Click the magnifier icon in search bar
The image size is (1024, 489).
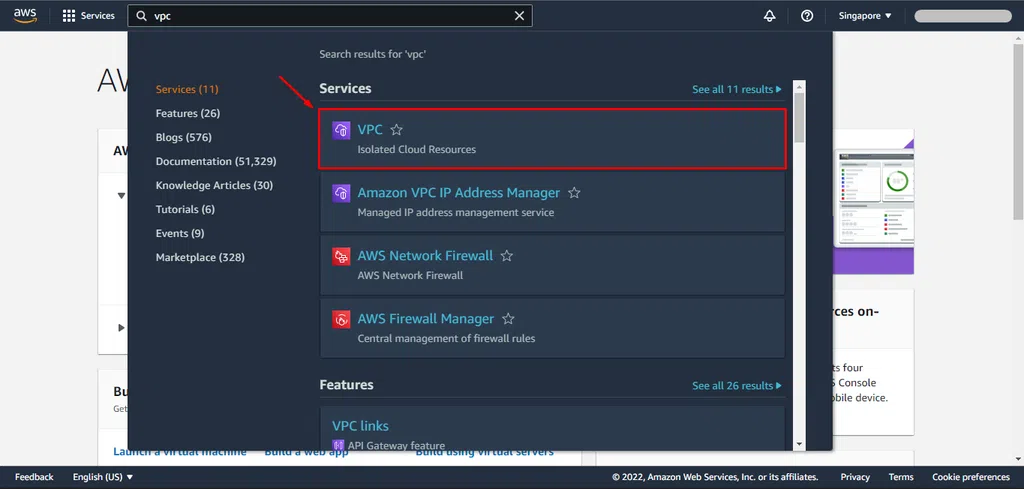click(142, 16)
